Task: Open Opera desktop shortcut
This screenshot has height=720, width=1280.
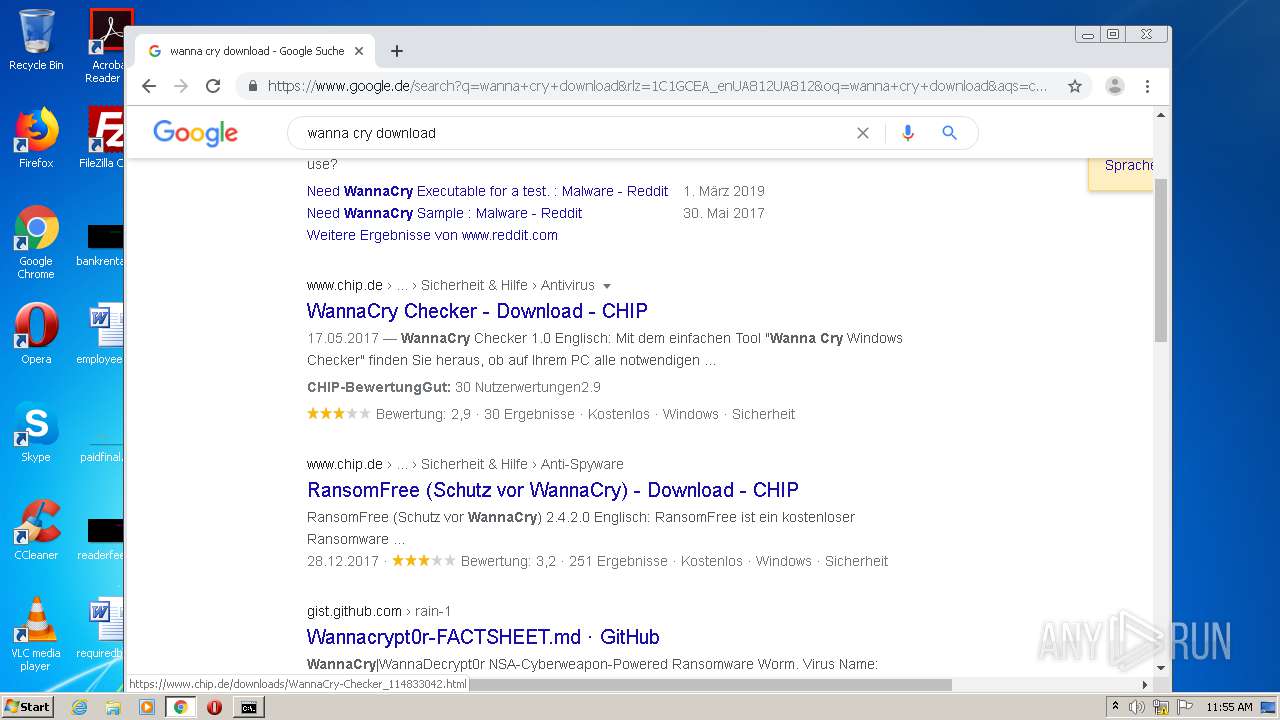Action: [36, 334]
